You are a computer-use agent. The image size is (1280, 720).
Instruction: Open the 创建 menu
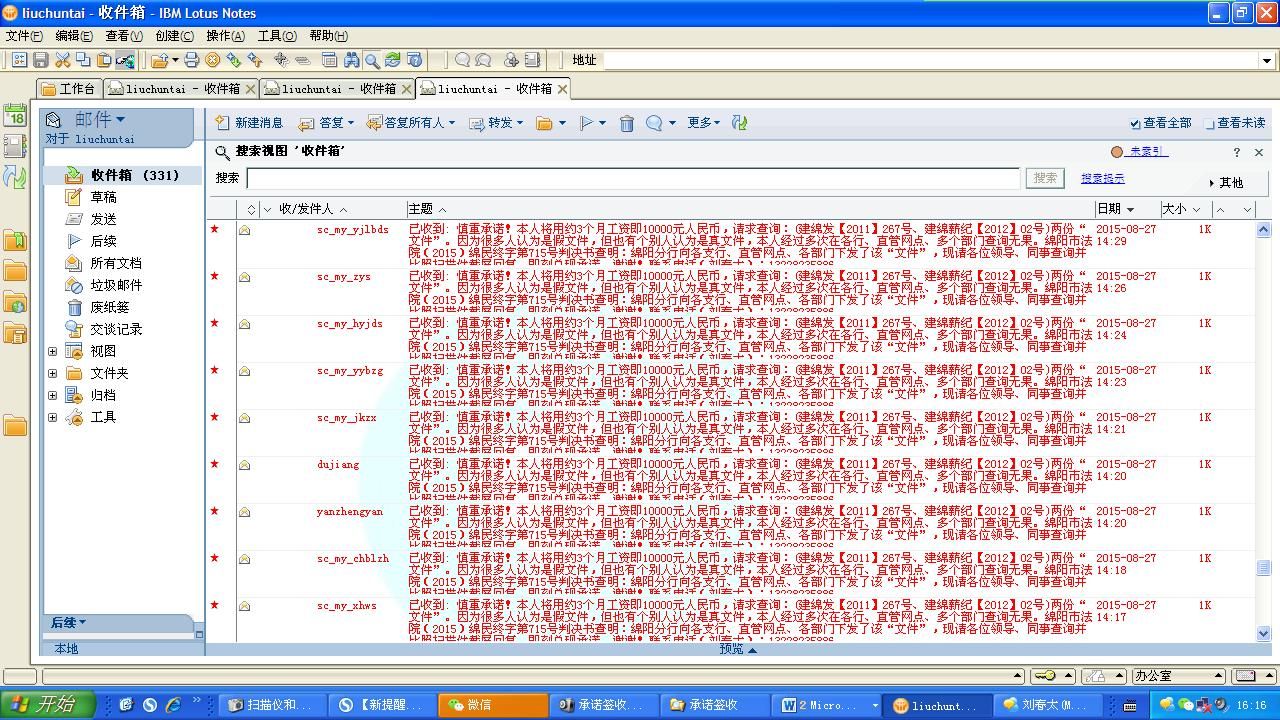coord(174,36)
